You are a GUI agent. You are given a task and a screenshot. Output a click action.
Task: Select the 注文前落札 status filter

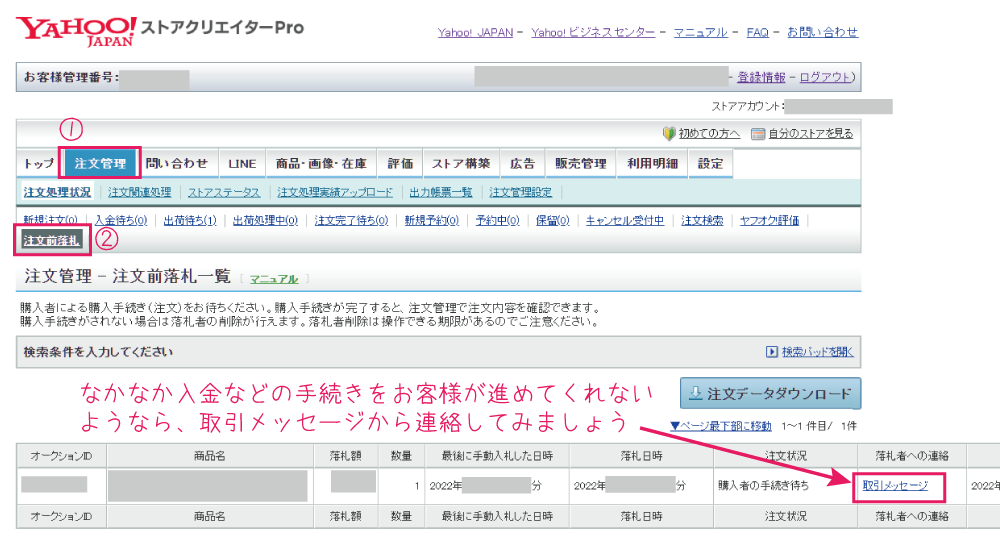pos(52,240)
